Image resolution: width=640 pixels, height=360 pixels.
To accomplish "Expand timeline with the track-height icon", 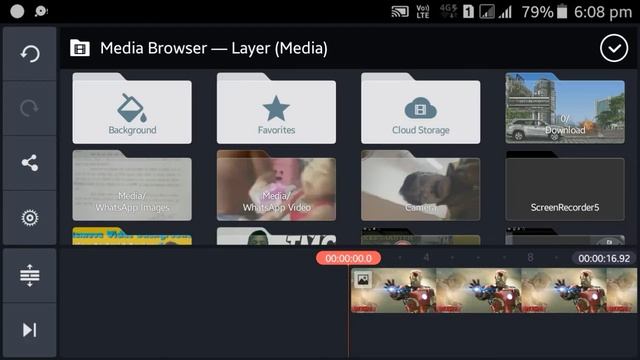I will coord(30,275).
